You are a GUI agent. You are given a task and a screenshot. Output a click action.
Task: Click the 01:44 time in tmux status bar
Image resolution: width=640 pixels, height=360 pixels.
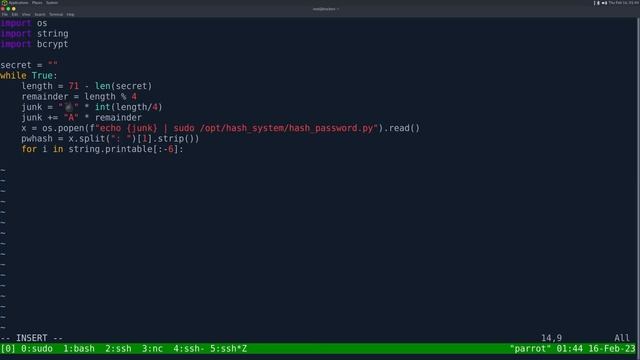pyautogui.click(x=569, y=349)
